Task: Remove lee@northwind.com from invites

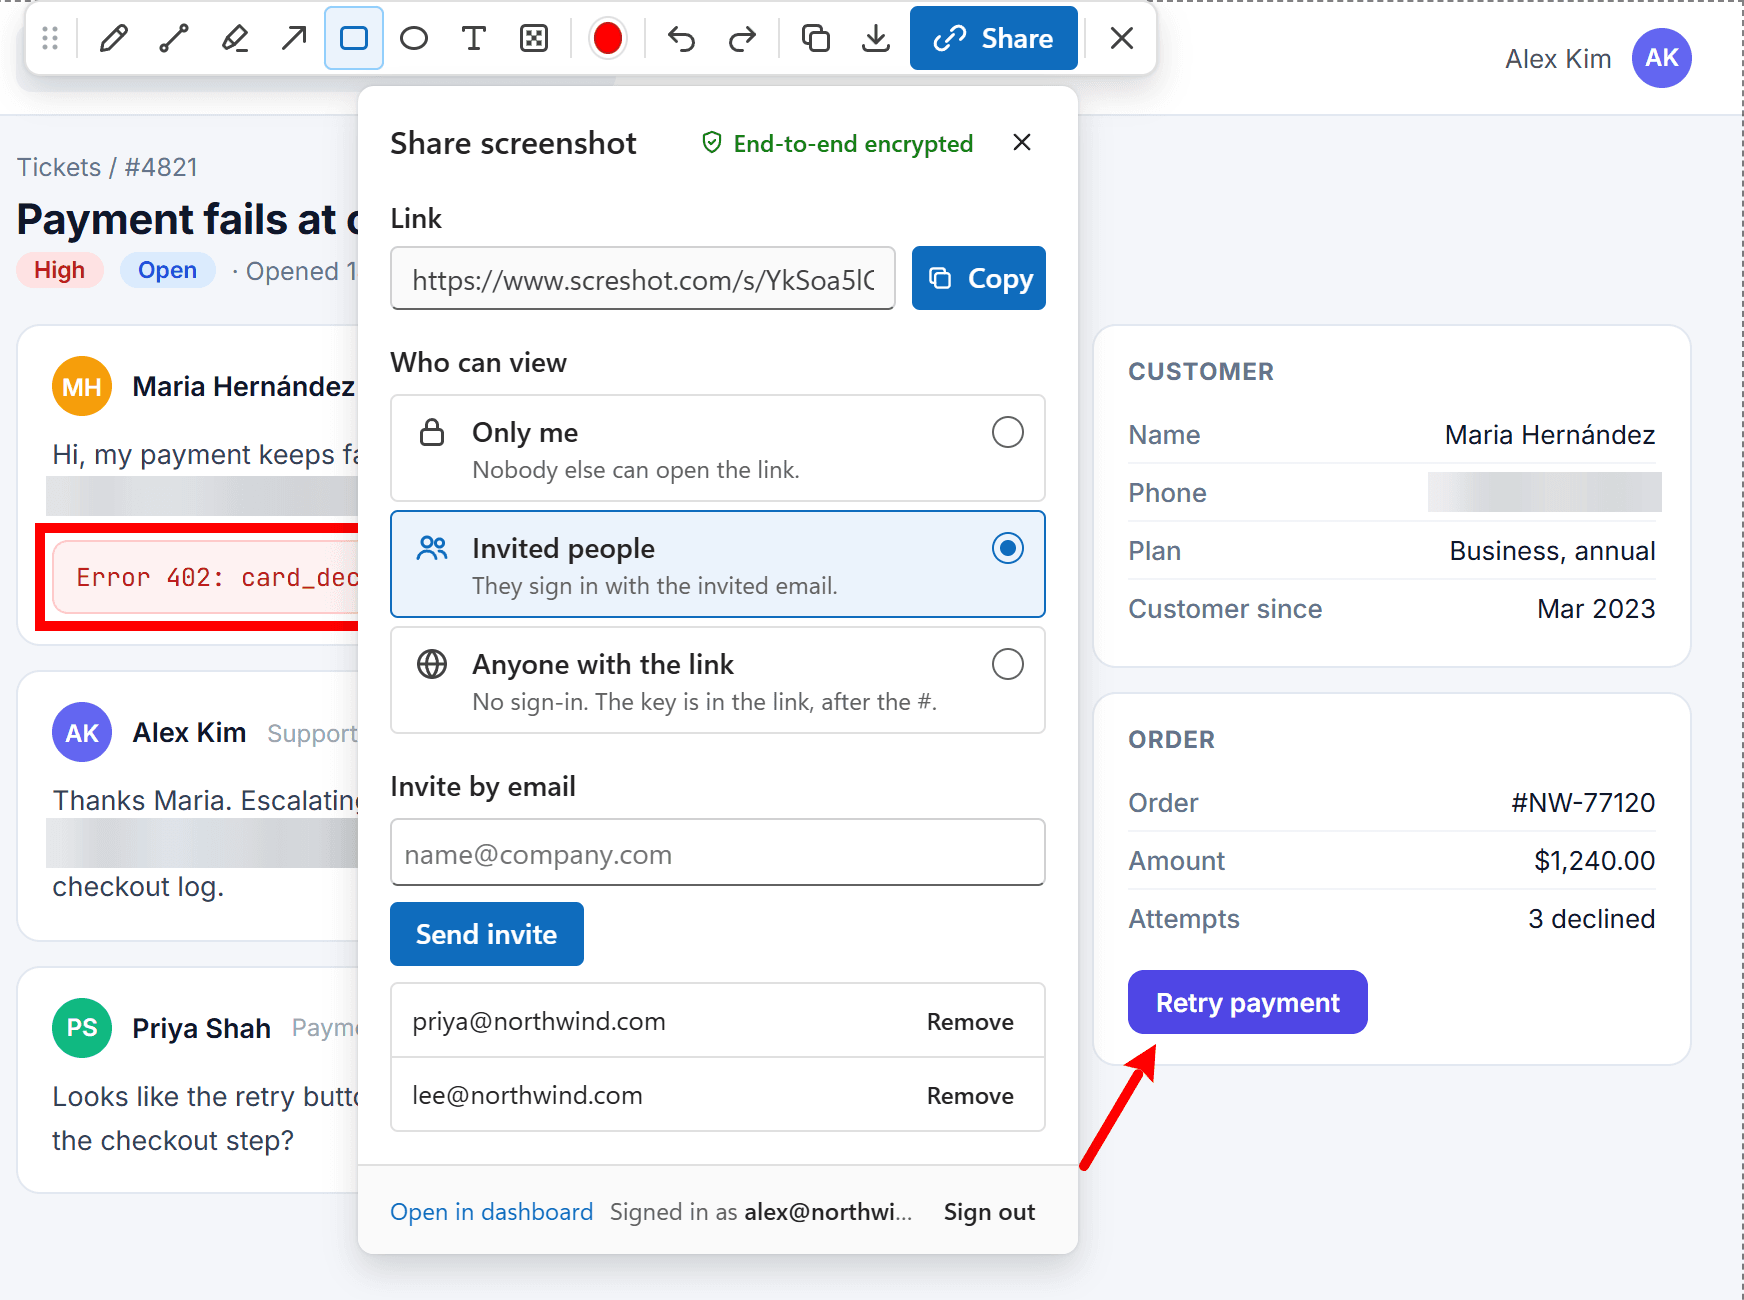Action: click(970, 1095)
